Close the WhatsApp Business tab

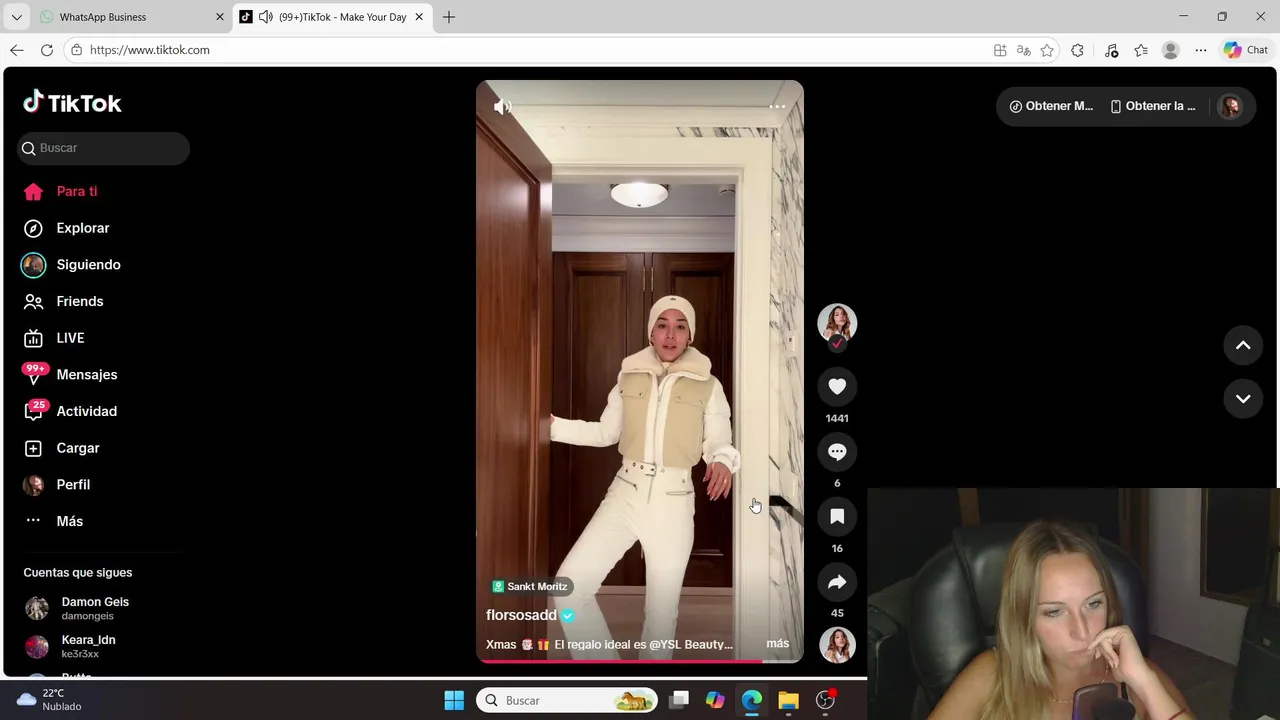tap(220, 17)
